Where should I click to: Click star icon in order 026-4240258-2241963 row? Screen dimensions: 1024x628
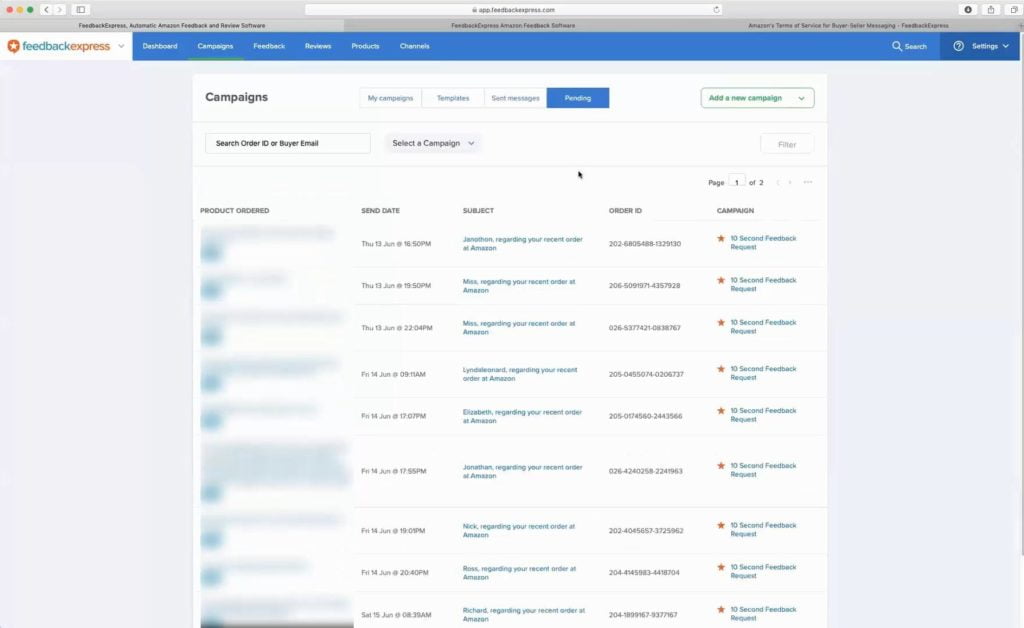point(721,465)
